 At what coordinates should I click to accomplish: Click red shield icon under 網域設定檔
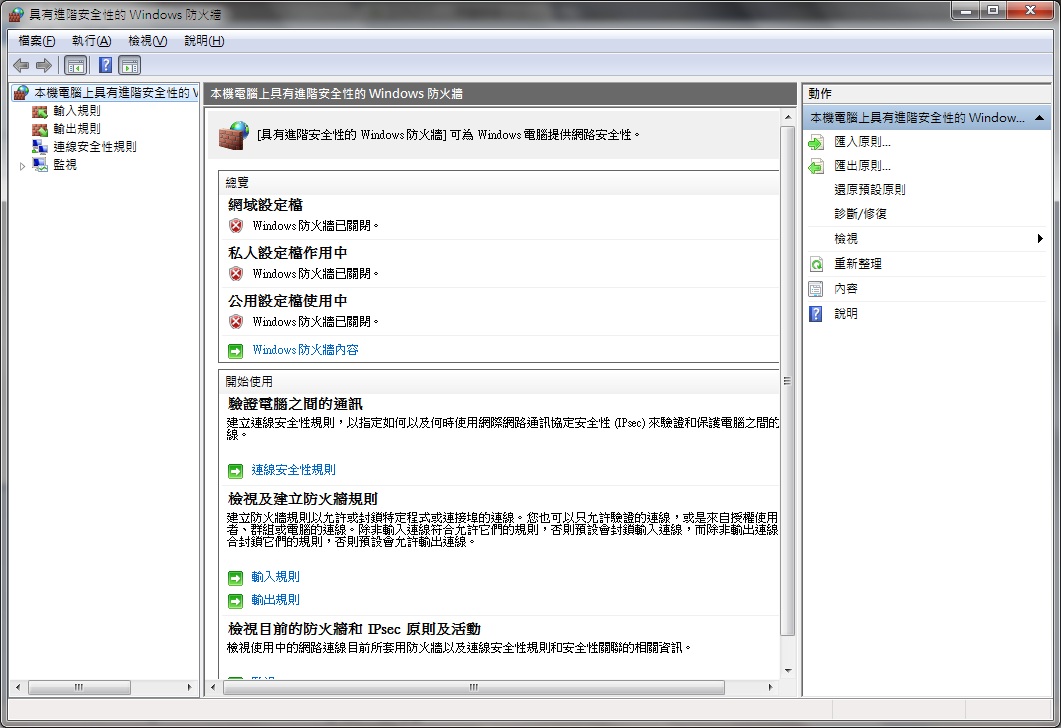click(x=235, y=225)
